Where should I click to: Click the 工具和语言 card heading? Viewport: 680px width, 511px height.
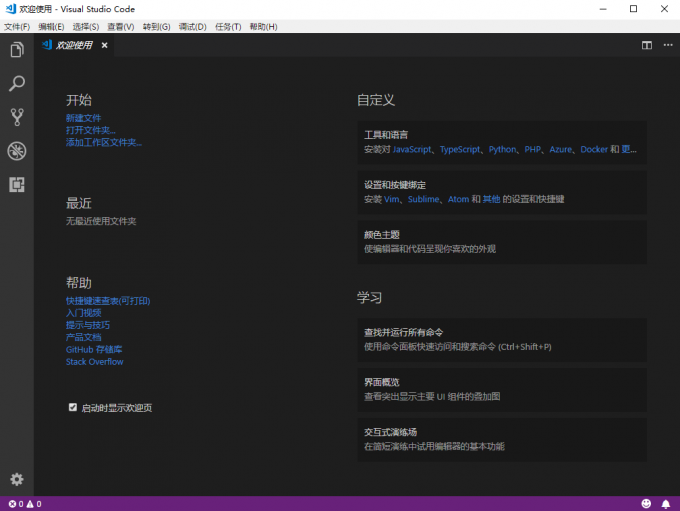pyautogui.click(x=386, y=135)
